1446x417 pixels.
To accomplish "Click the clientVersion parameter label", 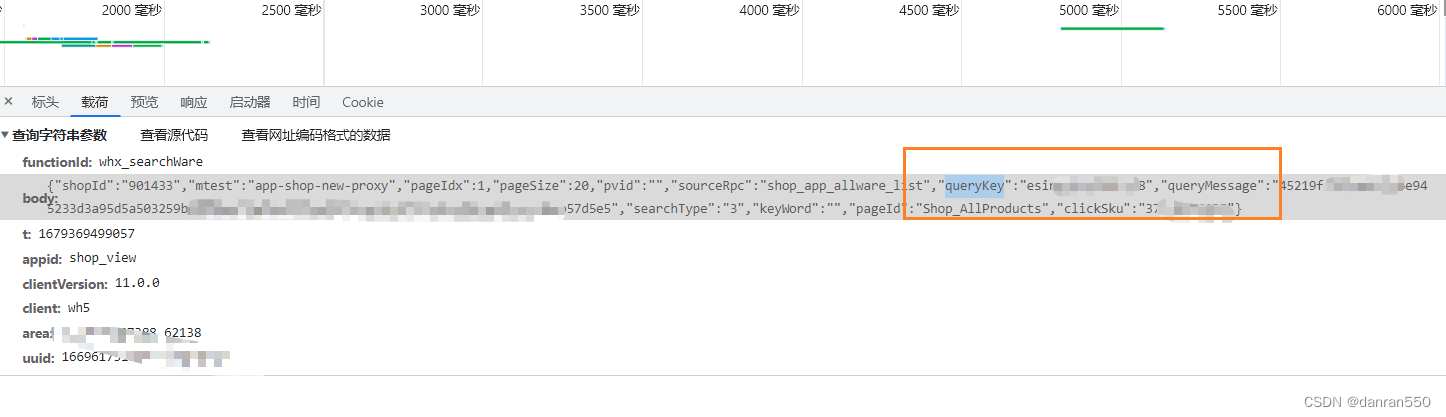I will click(x=66, y=283).
